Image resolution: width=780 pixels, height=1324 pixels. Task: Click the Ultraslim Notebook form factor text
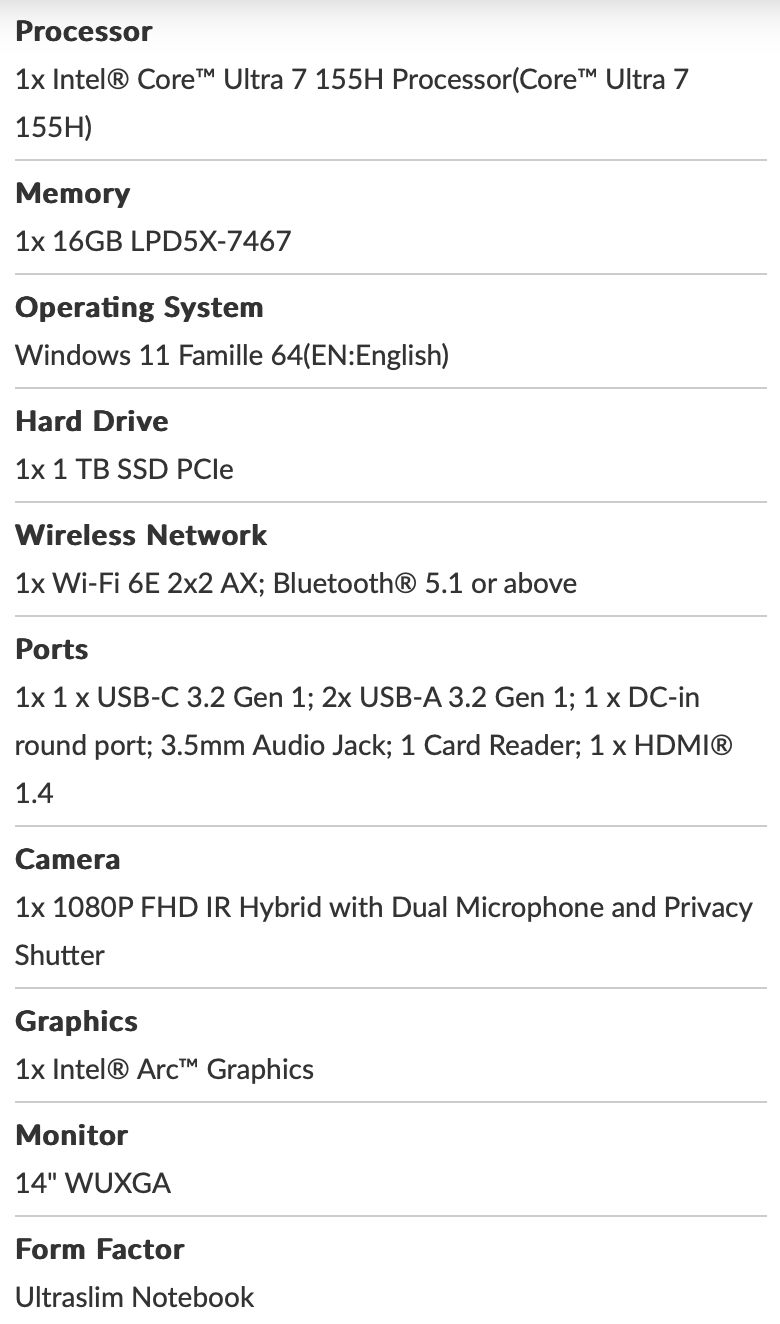(135, 1297)
